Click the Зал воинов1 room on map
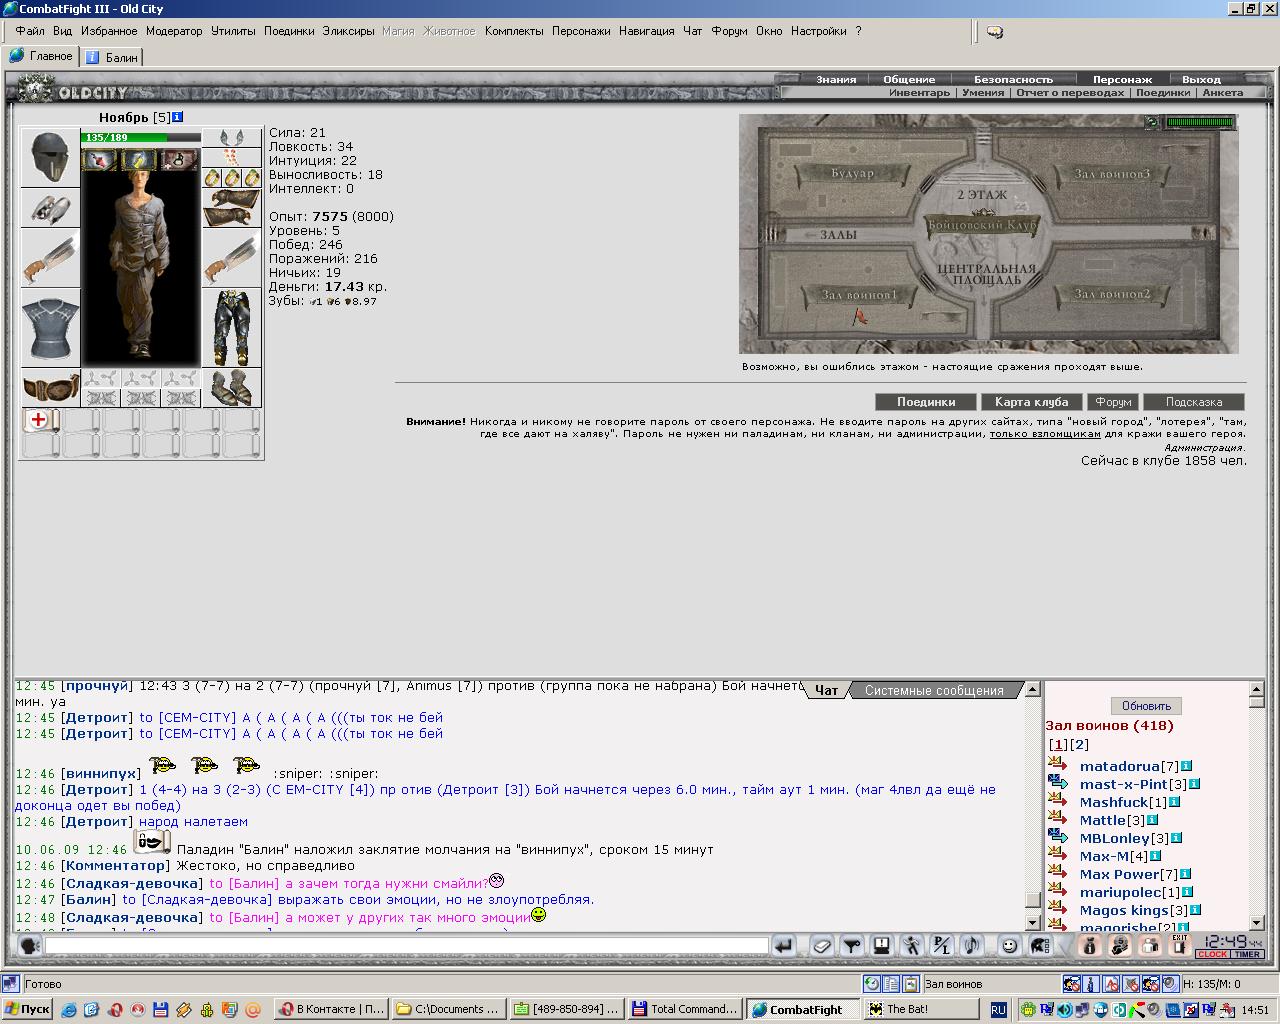 pyautogui.click(x=860, y=295)
